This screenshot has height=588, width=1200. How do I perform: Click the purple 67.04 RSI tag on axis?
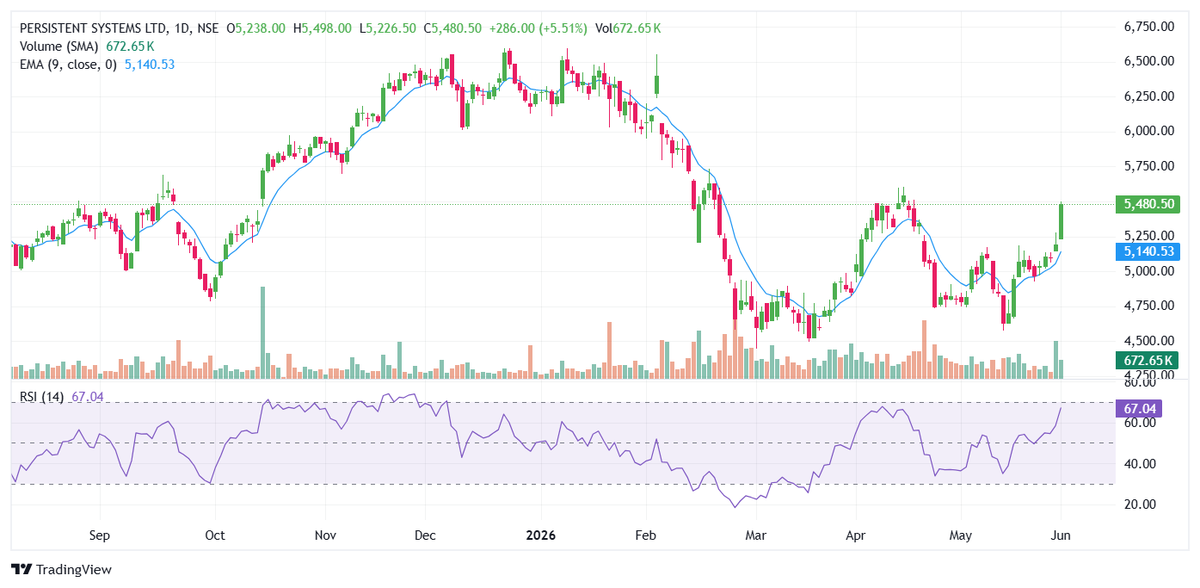pyautogui.click(x=1139, y=408)
